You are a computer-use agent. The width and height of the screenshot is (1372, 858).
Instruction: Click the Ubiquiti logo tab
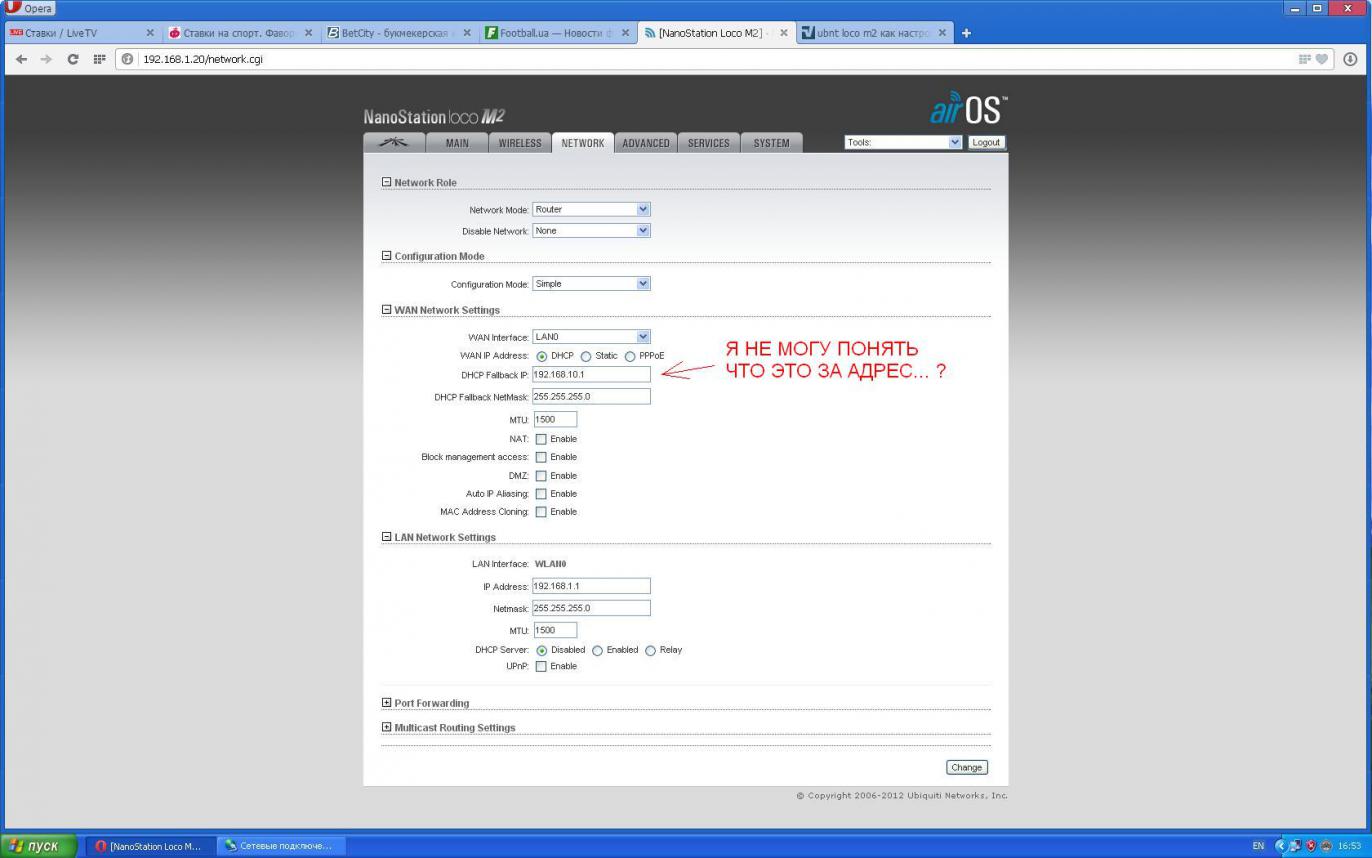coord(394,143)
